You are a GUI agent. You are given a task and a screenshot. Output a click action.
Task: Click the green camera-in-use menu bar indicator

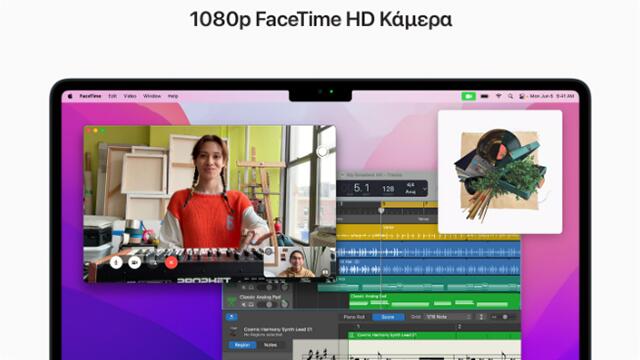point(469,96)
